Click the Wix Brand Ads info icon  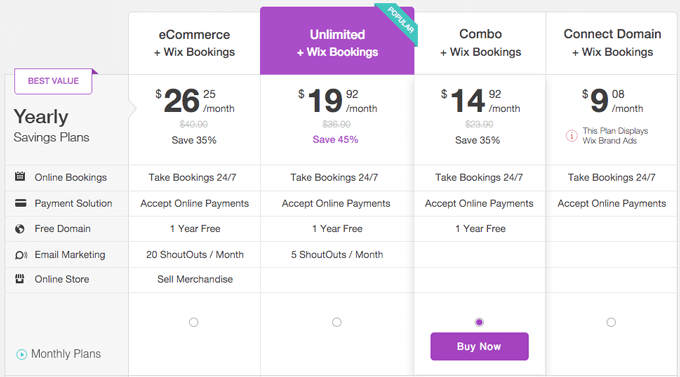pos(572,136)
